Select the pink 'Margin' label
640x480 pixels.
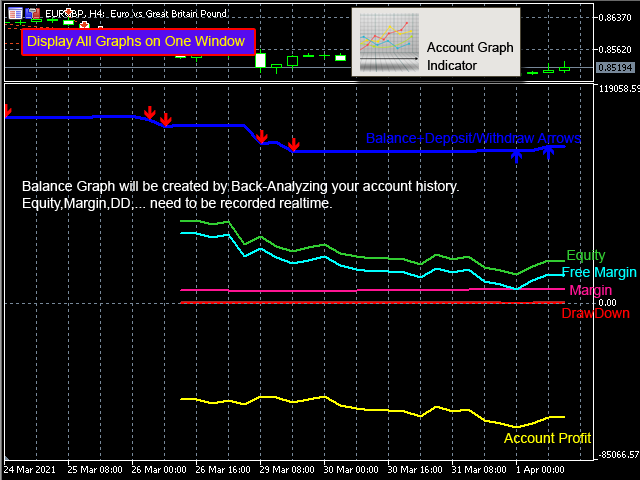(591, 290)
